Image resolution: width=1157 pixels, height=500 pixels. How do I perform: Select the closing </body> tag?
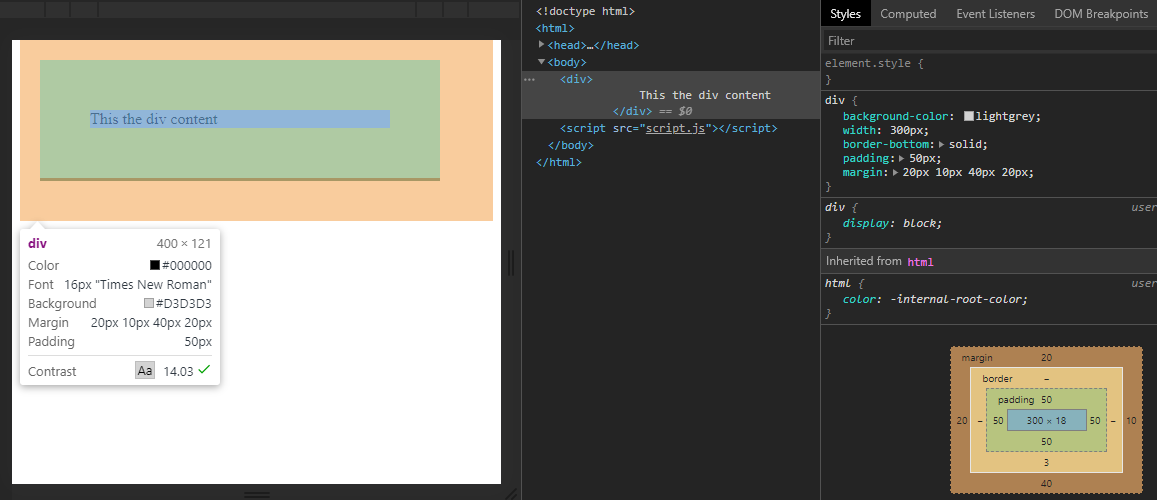tap(571, 145)
